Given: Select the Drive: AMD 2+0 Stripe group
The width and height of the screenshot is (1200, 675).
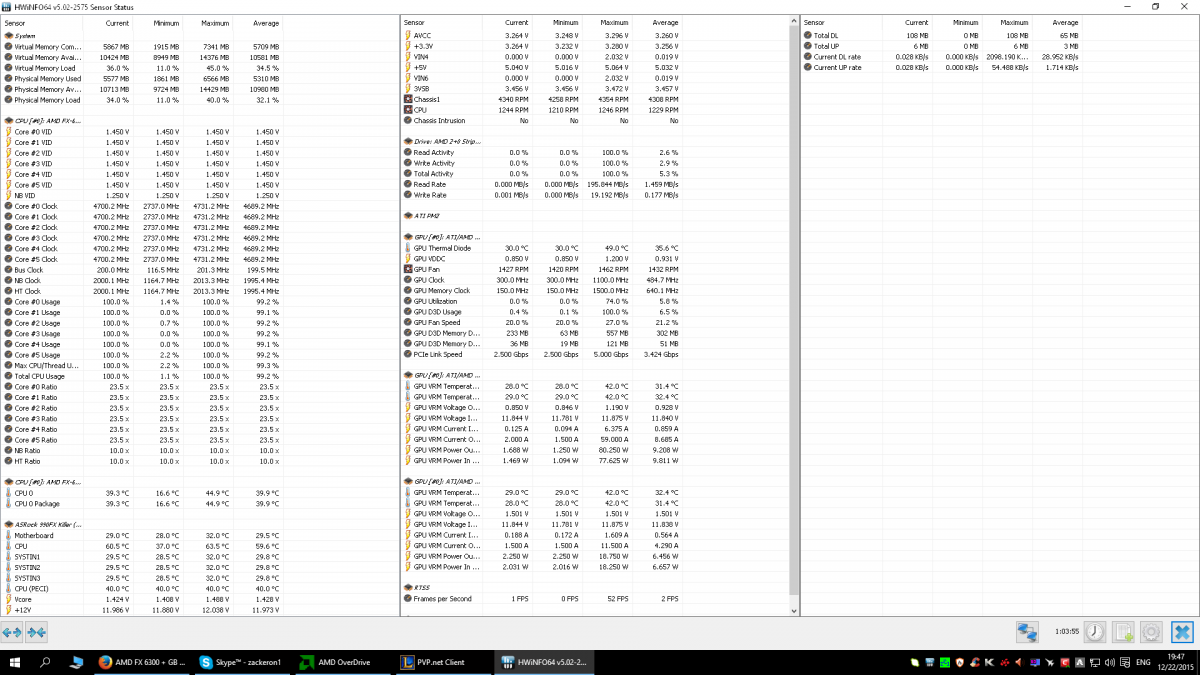Looking at the screenshot, I should pyautogui.click(x=541, y=142).
